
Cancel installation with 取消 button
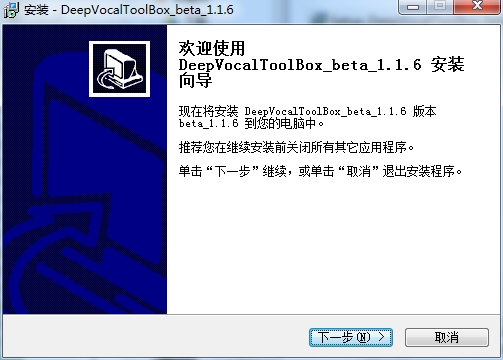[x=447, y=337]
